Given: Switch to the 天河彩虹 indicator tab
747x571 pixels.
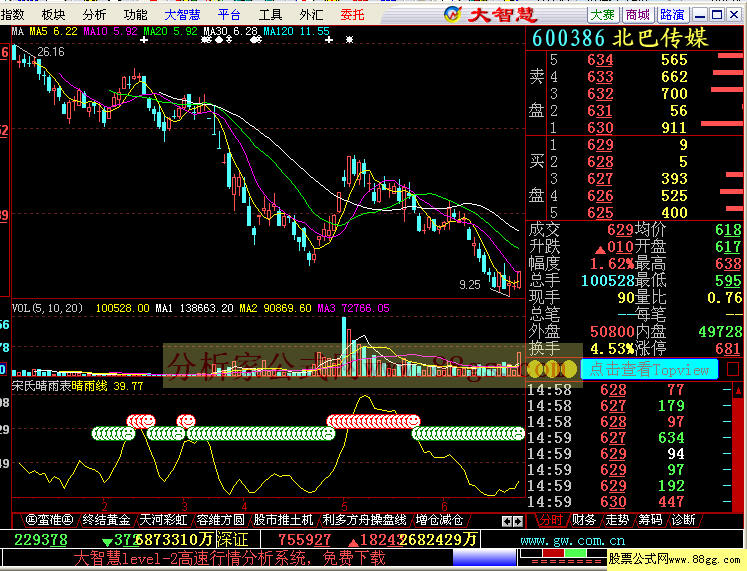Looking at the screenshot, I should [x=163, y=520].
